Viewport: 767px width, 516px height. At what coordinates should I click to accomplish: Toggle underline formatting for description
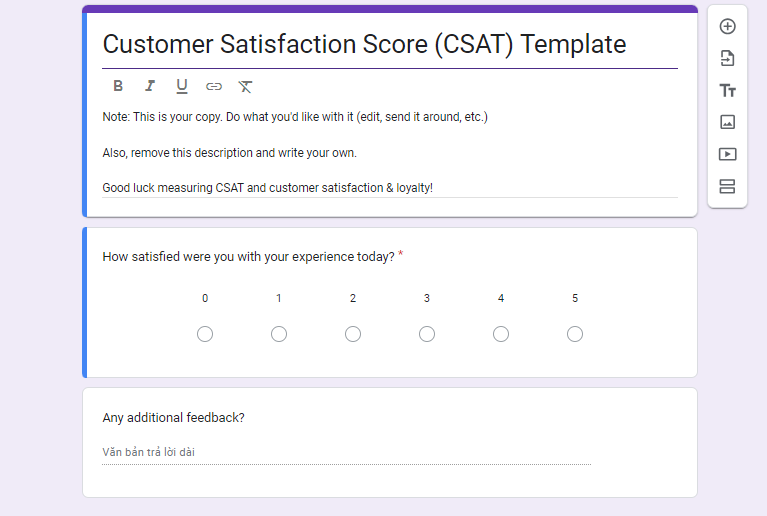coord(182,87)
